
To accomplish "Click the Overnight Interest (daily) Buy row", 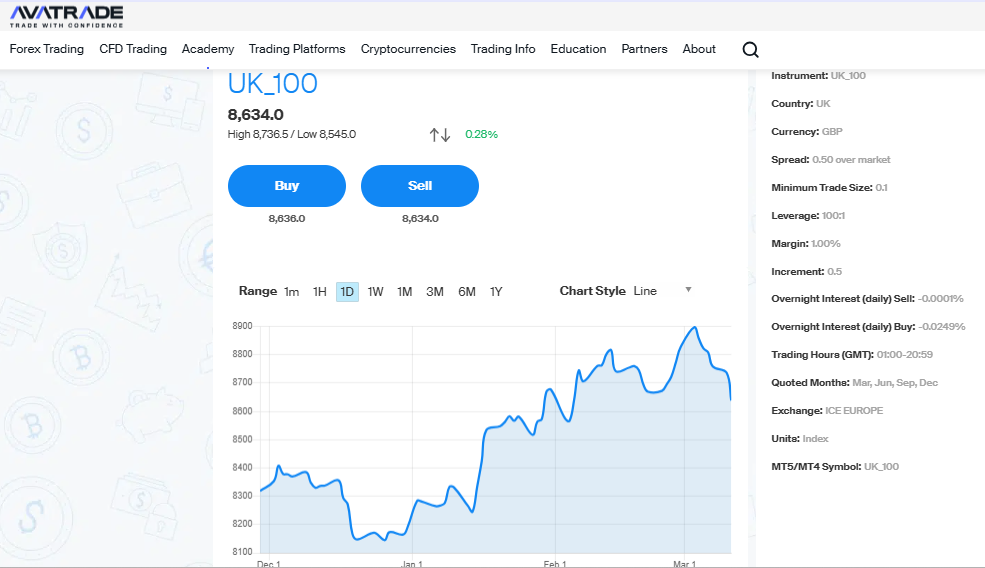I will click(869, 327).
